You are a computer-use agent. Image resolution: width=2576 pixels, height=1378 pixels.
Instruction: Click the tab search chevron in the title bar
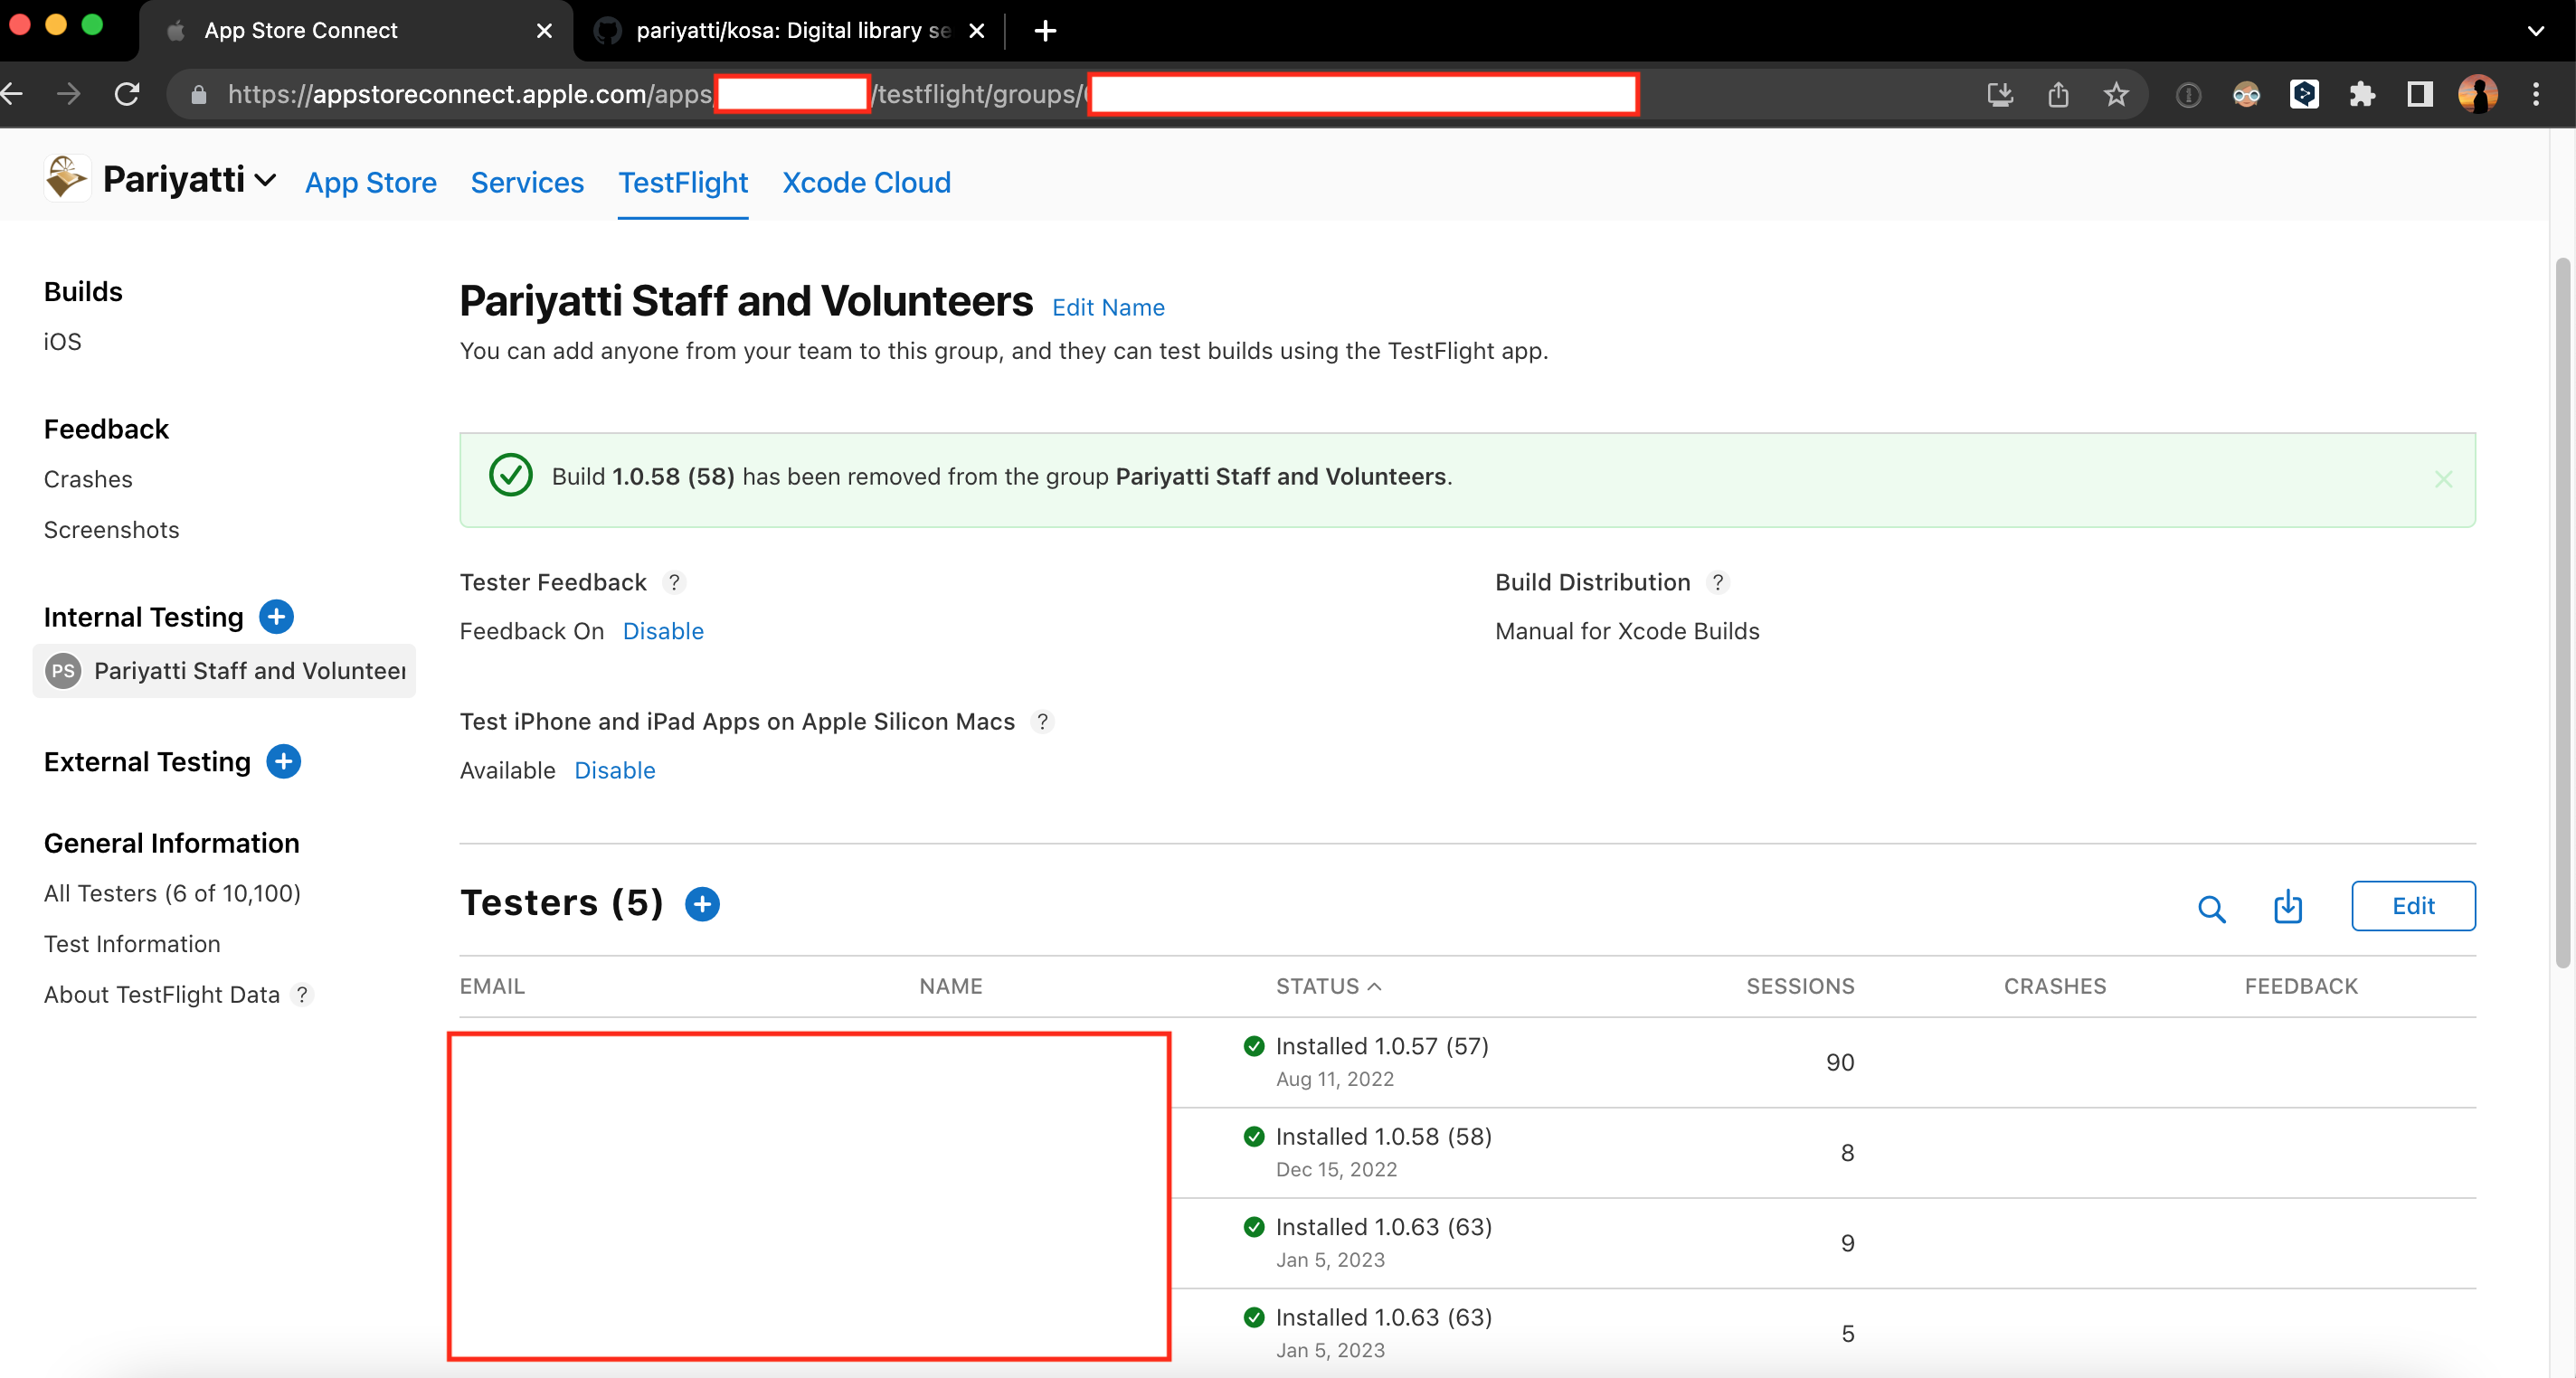click(x=2535, y=31)
